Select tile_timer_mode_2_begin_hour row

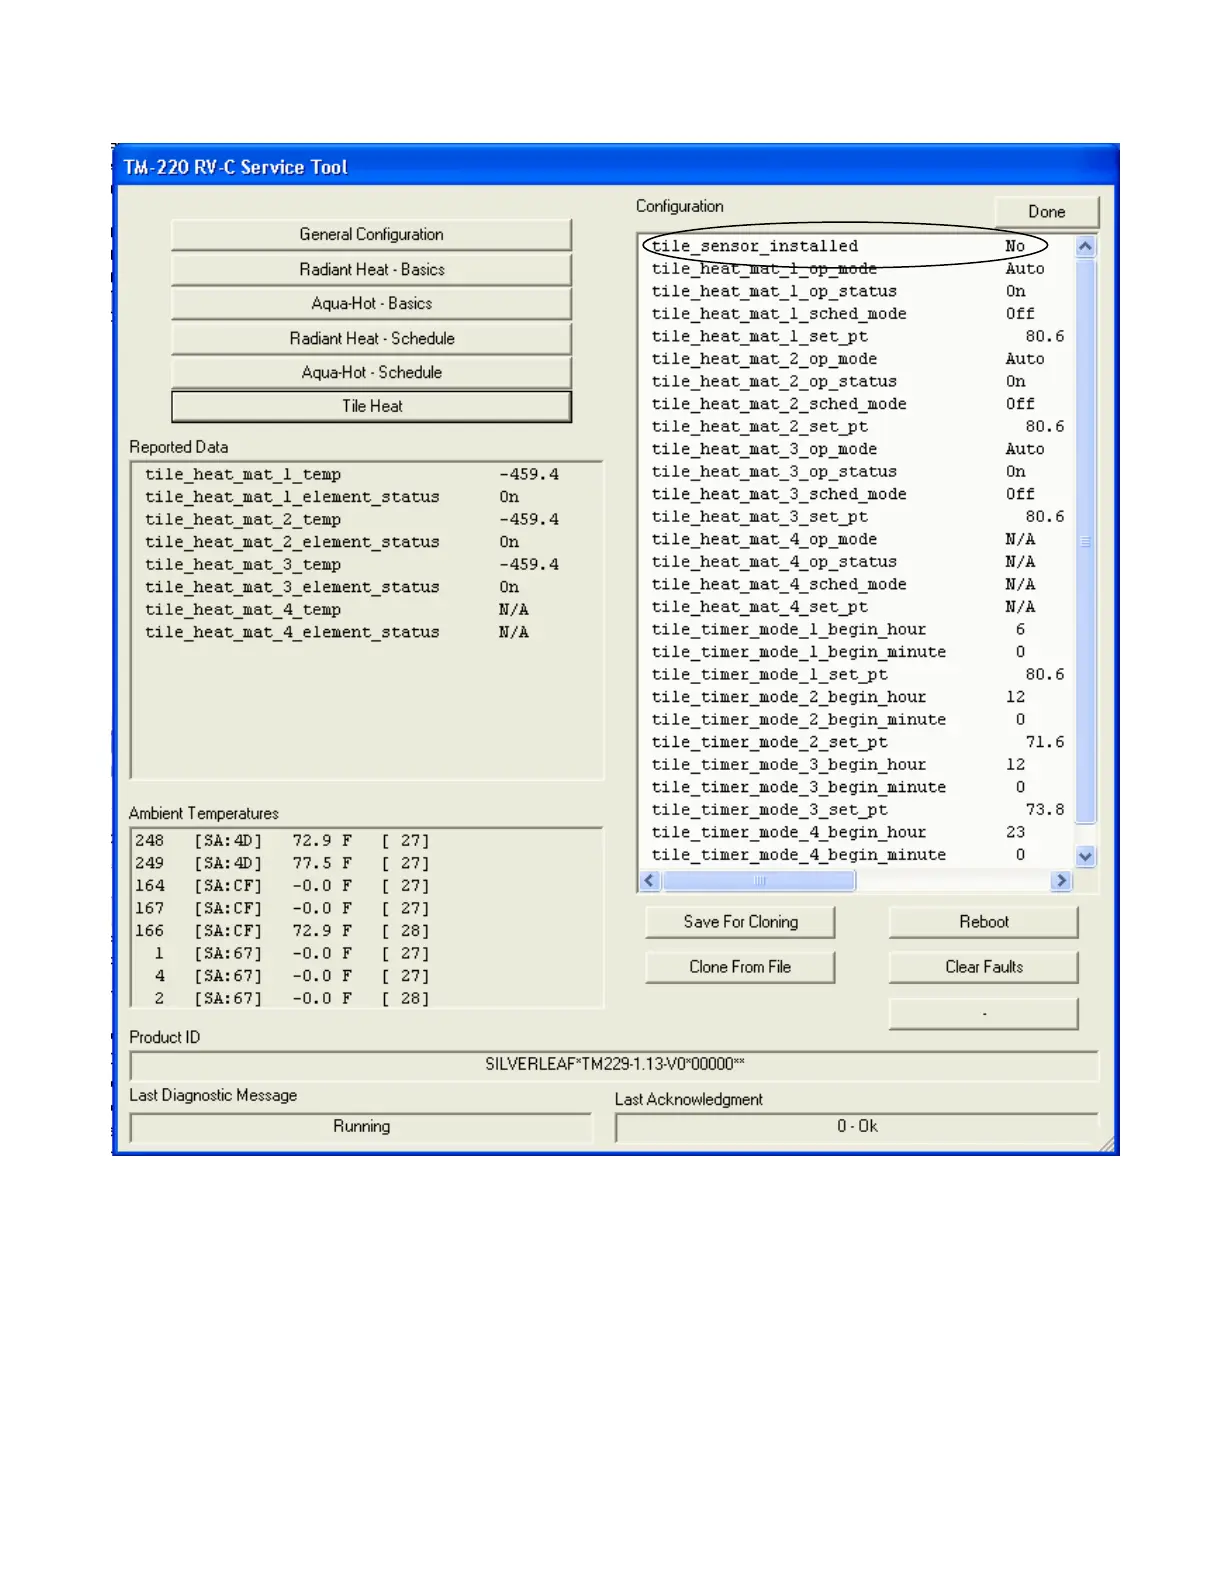click(856, 697)
